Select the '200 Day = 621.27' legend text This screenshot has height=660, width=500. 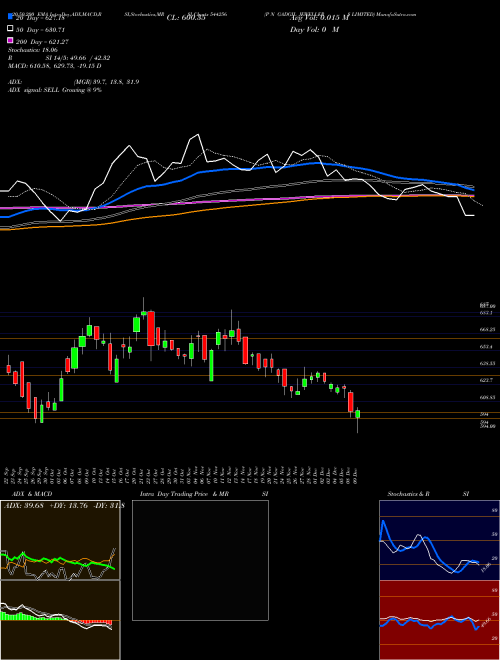tap(42, 42)
